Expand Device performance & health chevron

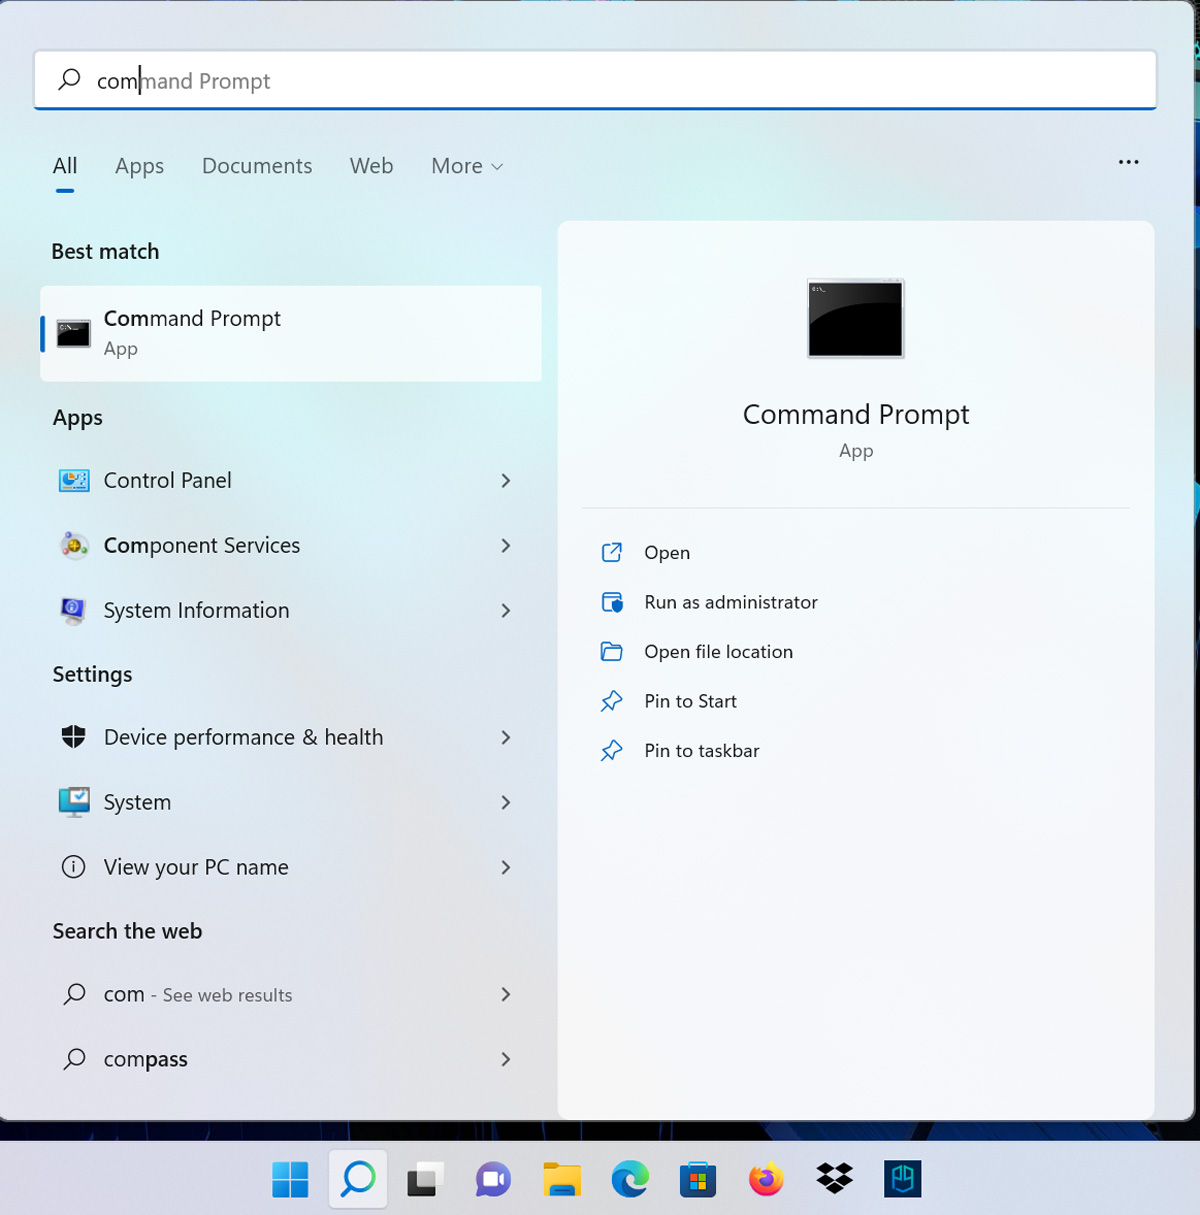[506, 737]
